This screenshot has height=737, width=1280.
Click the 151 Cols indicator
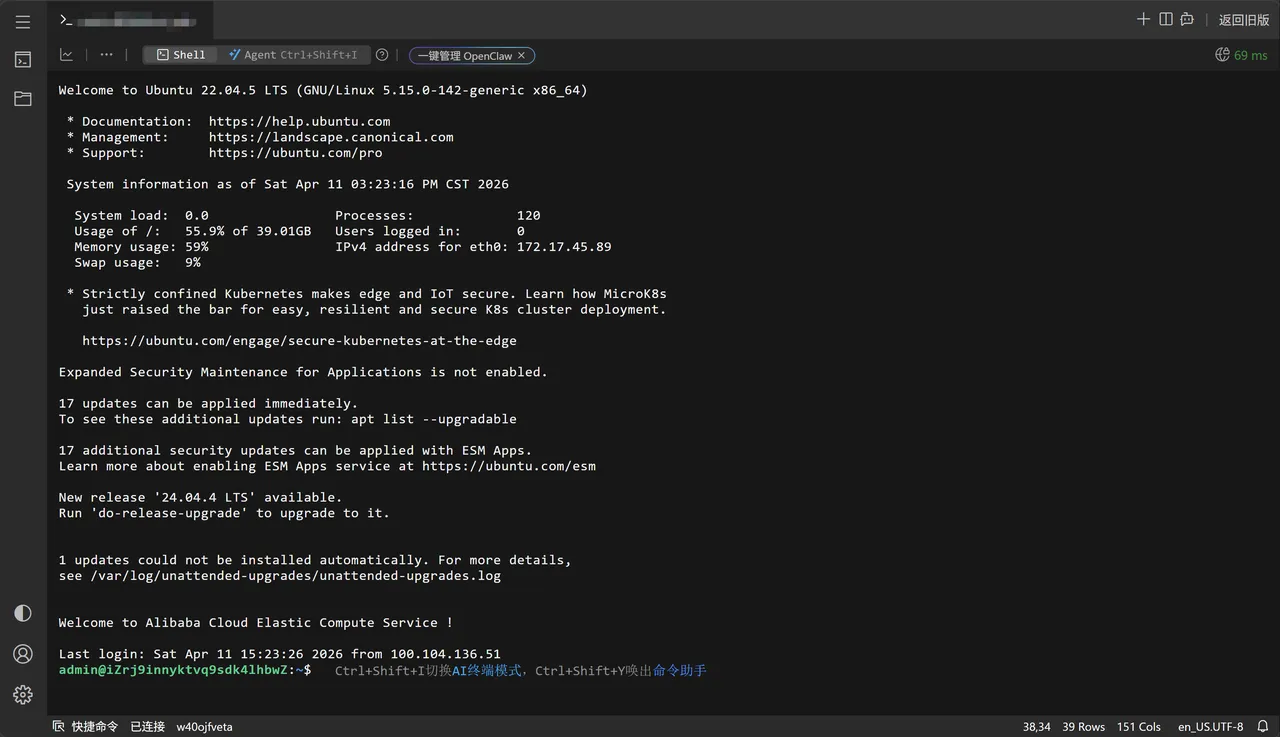click(x=1139, y=727)
